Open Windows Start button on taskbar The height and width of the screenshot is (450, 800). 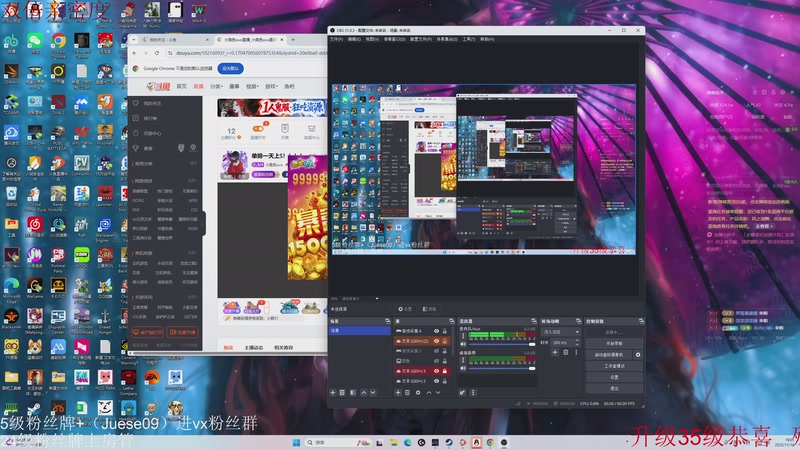point(296,442)
